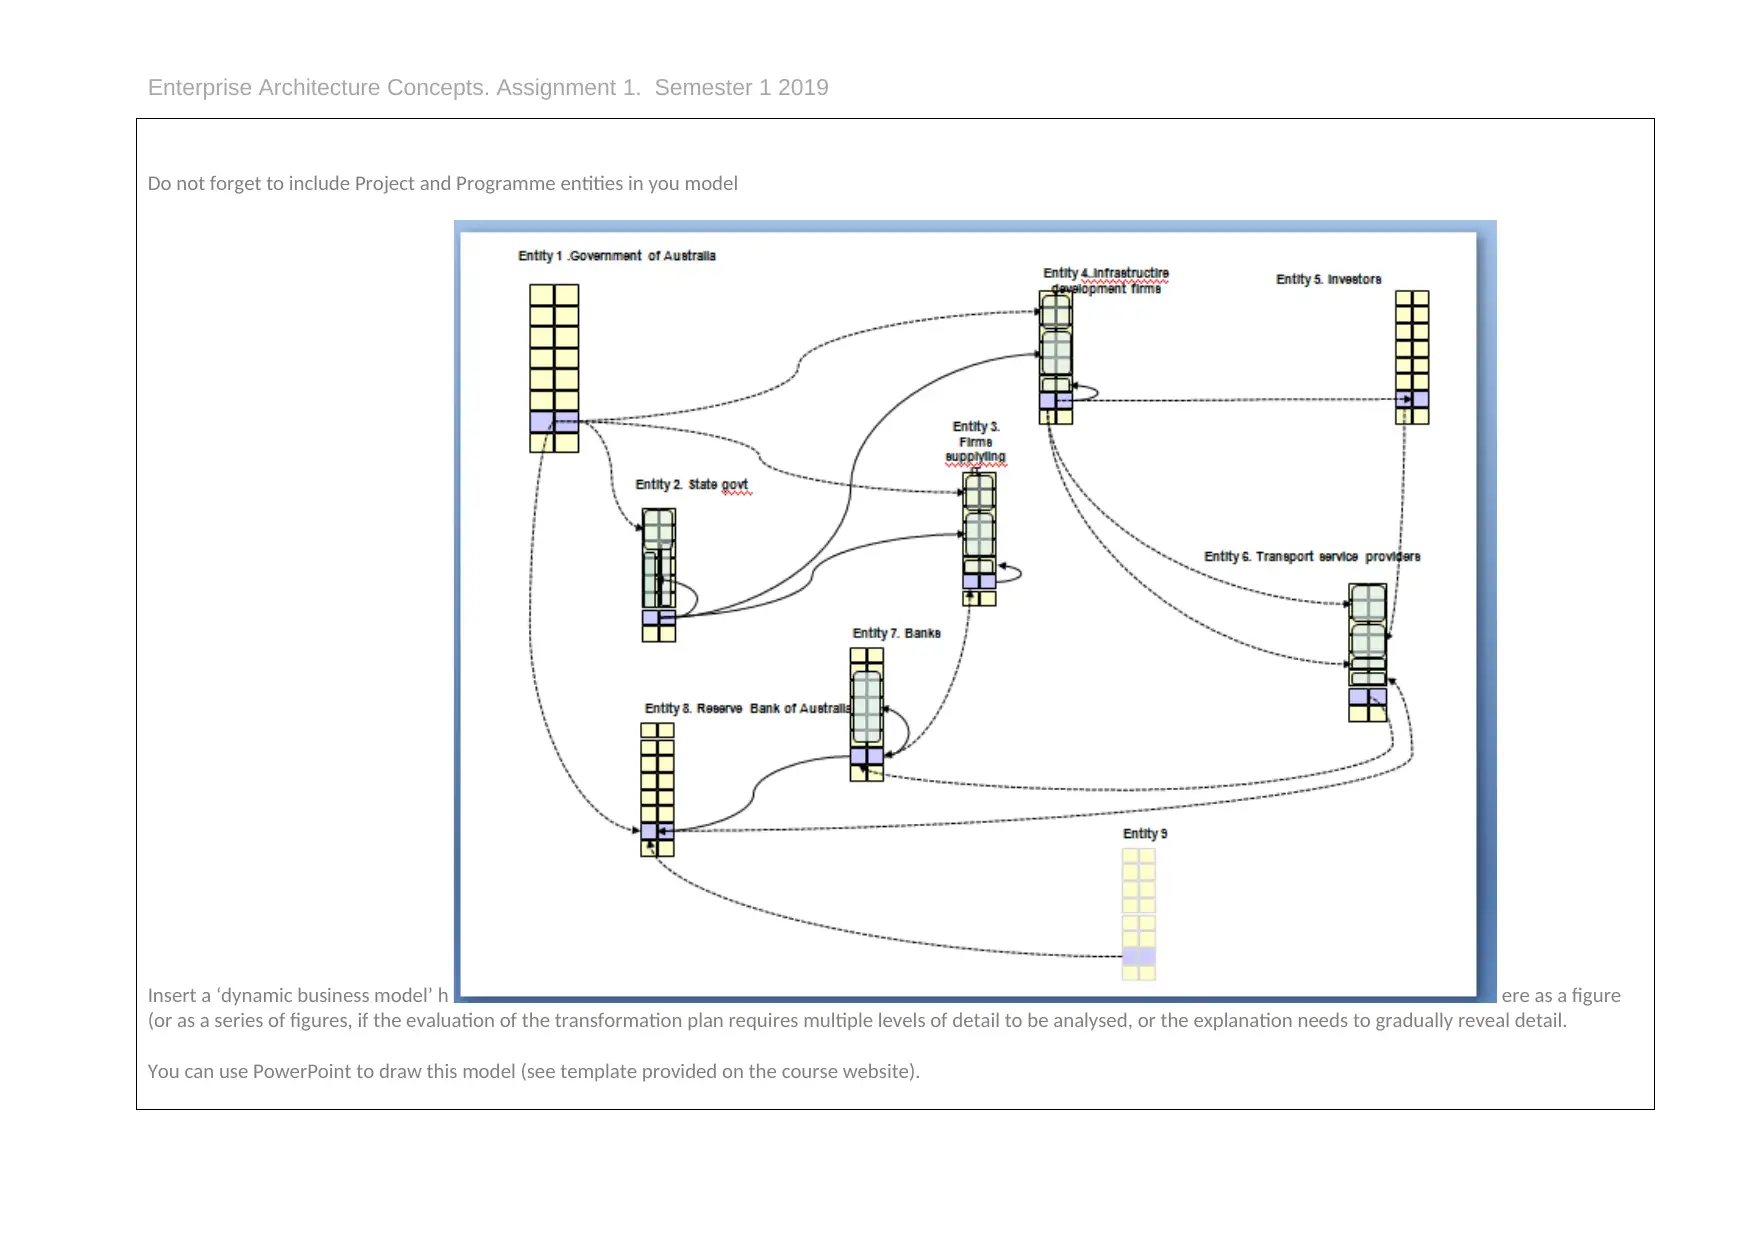Select the 'Entity 1 .Government of Australia' label

(617, 256)
